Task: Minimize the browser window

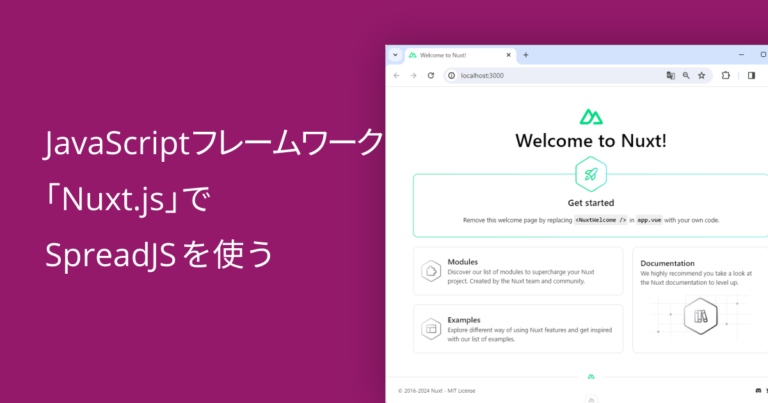Action: pos(741,55)
